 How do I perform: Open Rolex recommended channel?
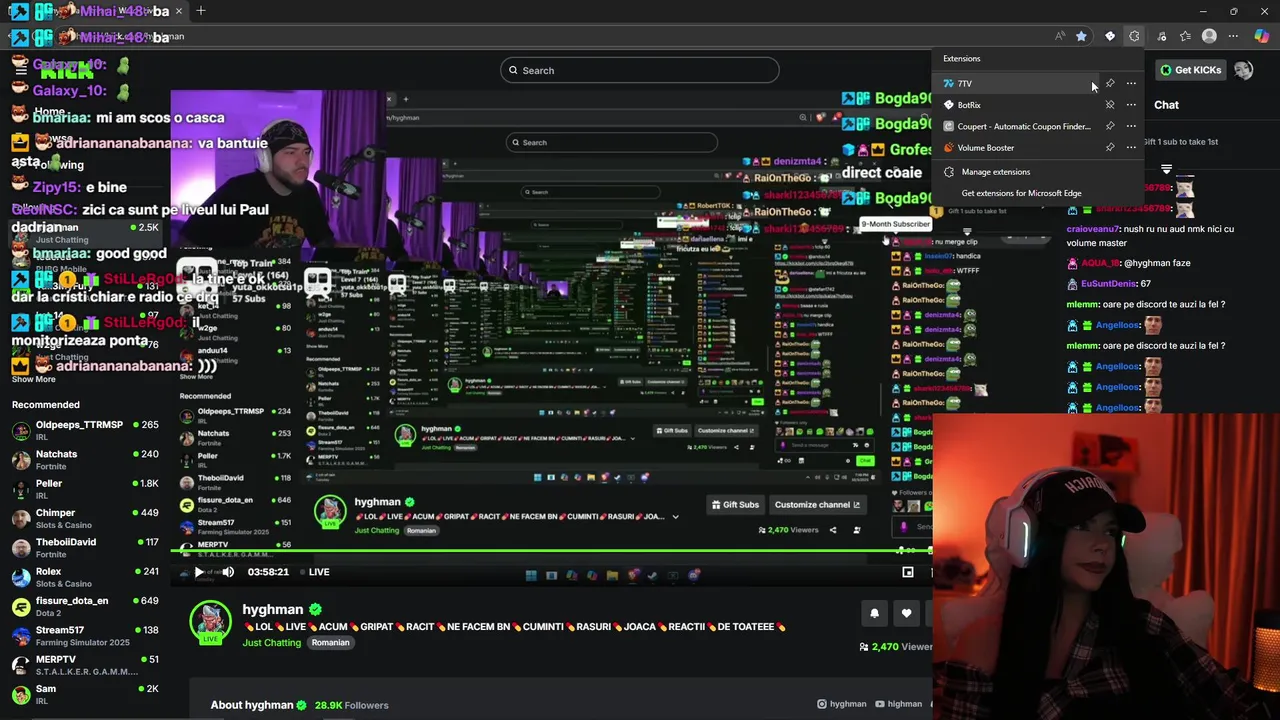click(85, 577)
